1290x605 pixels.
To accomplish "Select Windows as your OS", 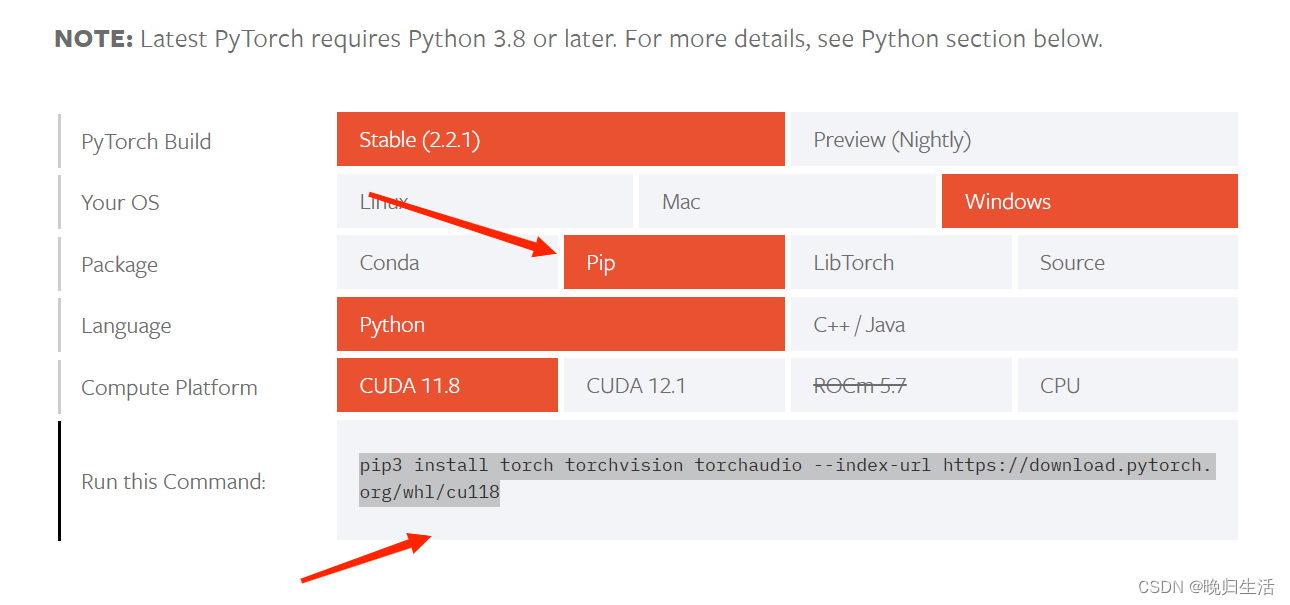I will (x=1090, y=201).
